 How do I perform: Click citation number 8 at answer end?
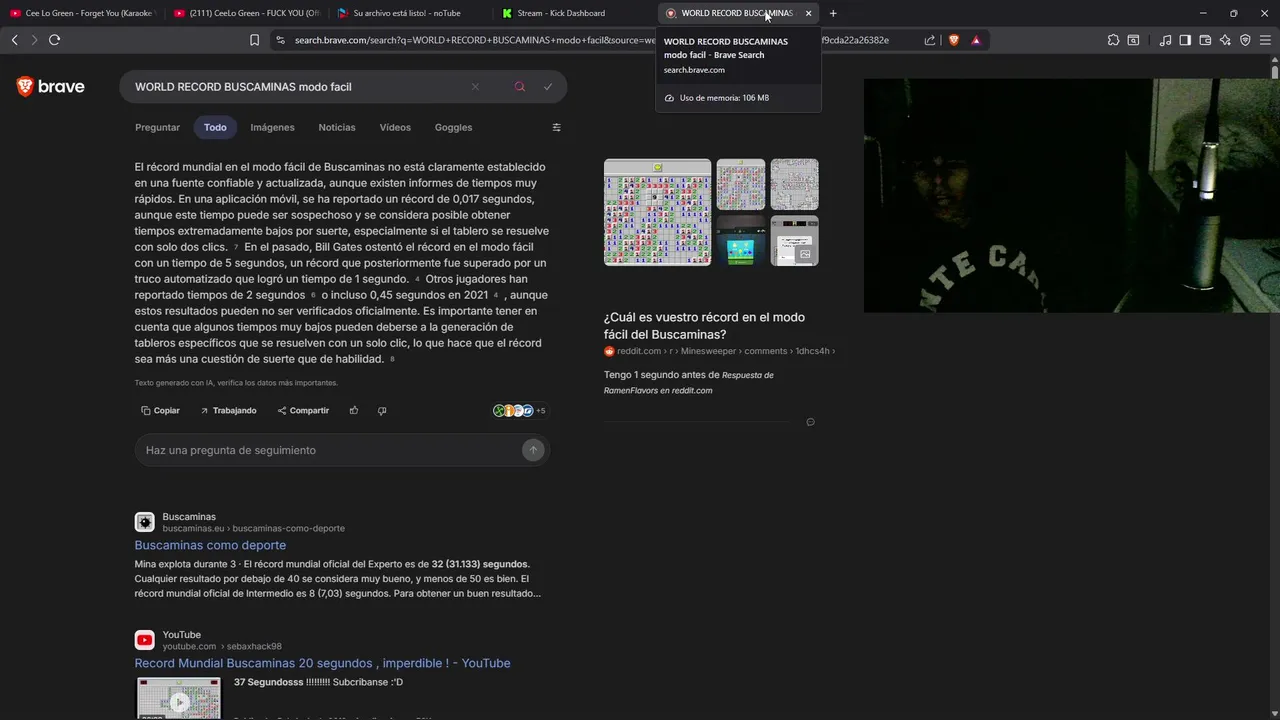392,359
